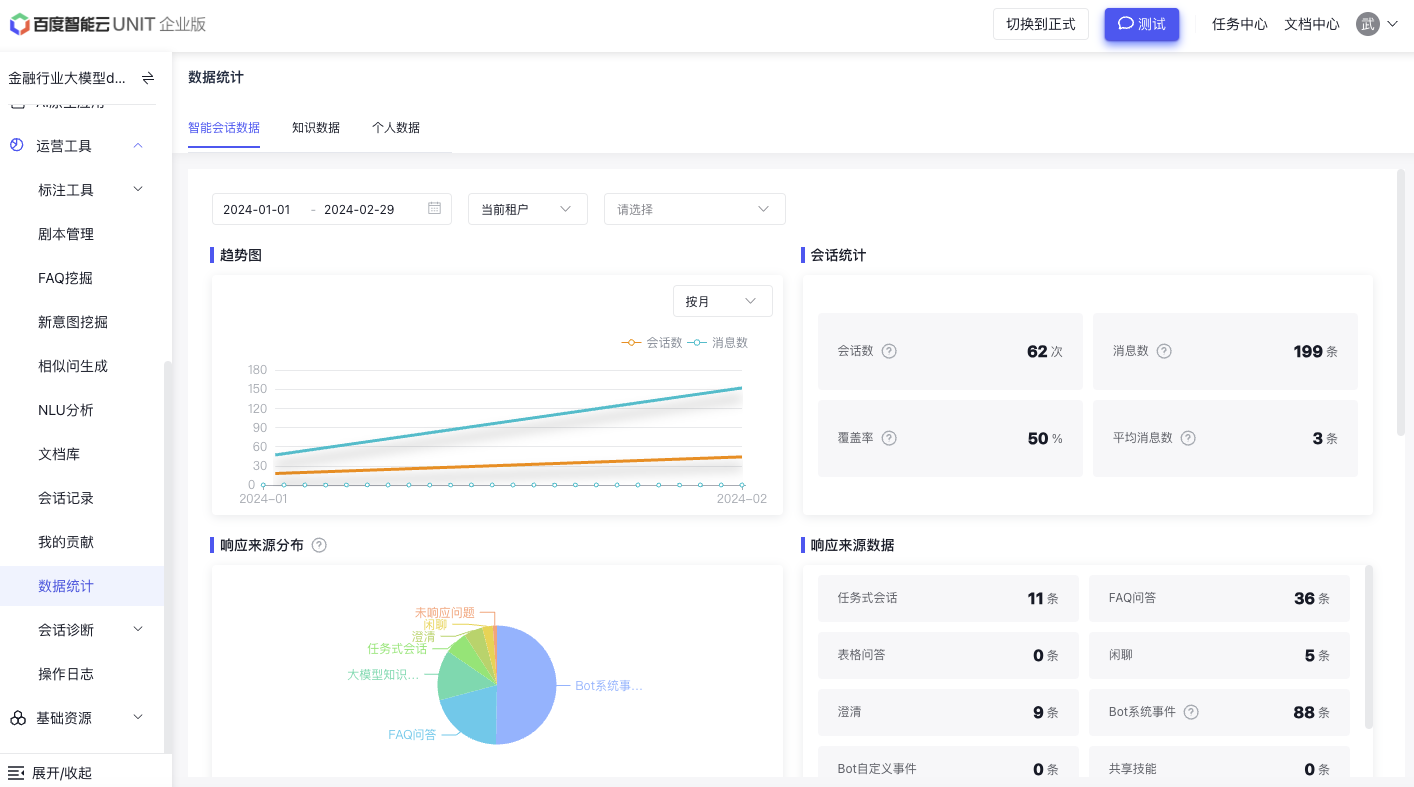Switch to 知识数据 tab
Viewport: 1414px width, 787px height.
click(x=316, y=128)
